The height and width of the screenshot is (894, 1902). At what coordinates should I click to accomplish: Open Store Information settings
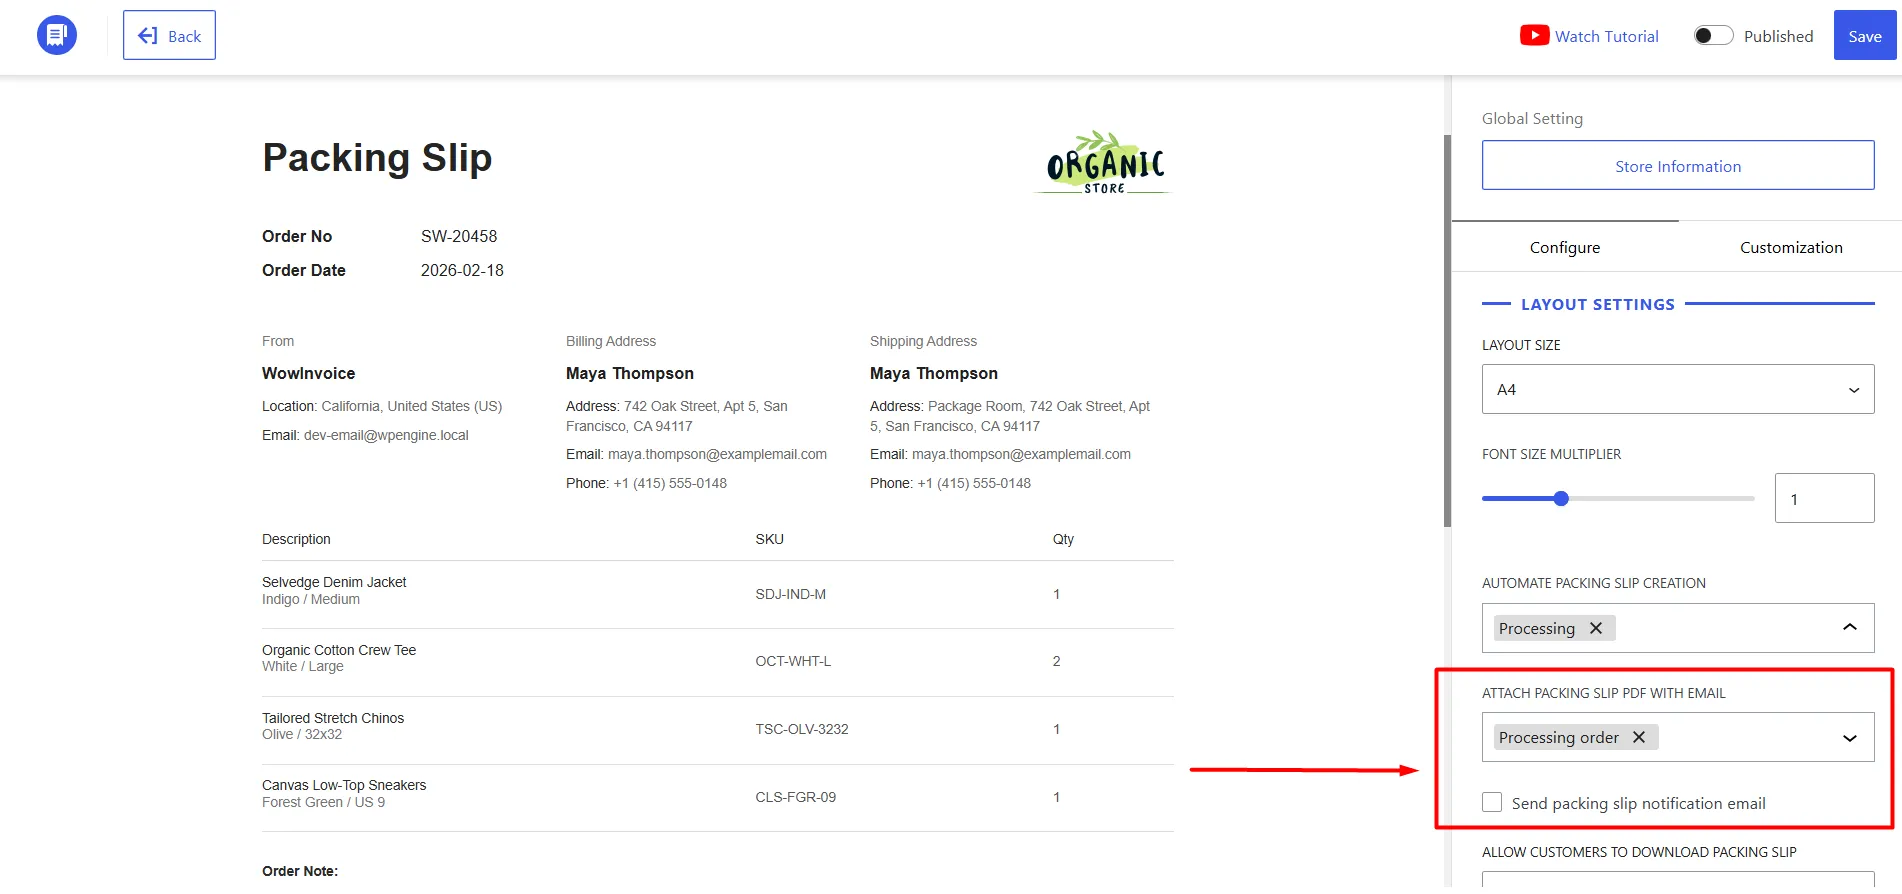tap(1677, 166)
